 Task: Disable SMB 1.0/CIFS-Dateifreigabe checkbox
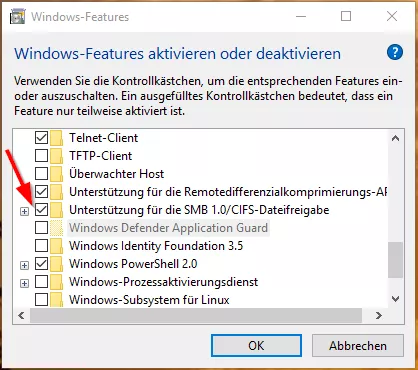(x=41, y=210)
